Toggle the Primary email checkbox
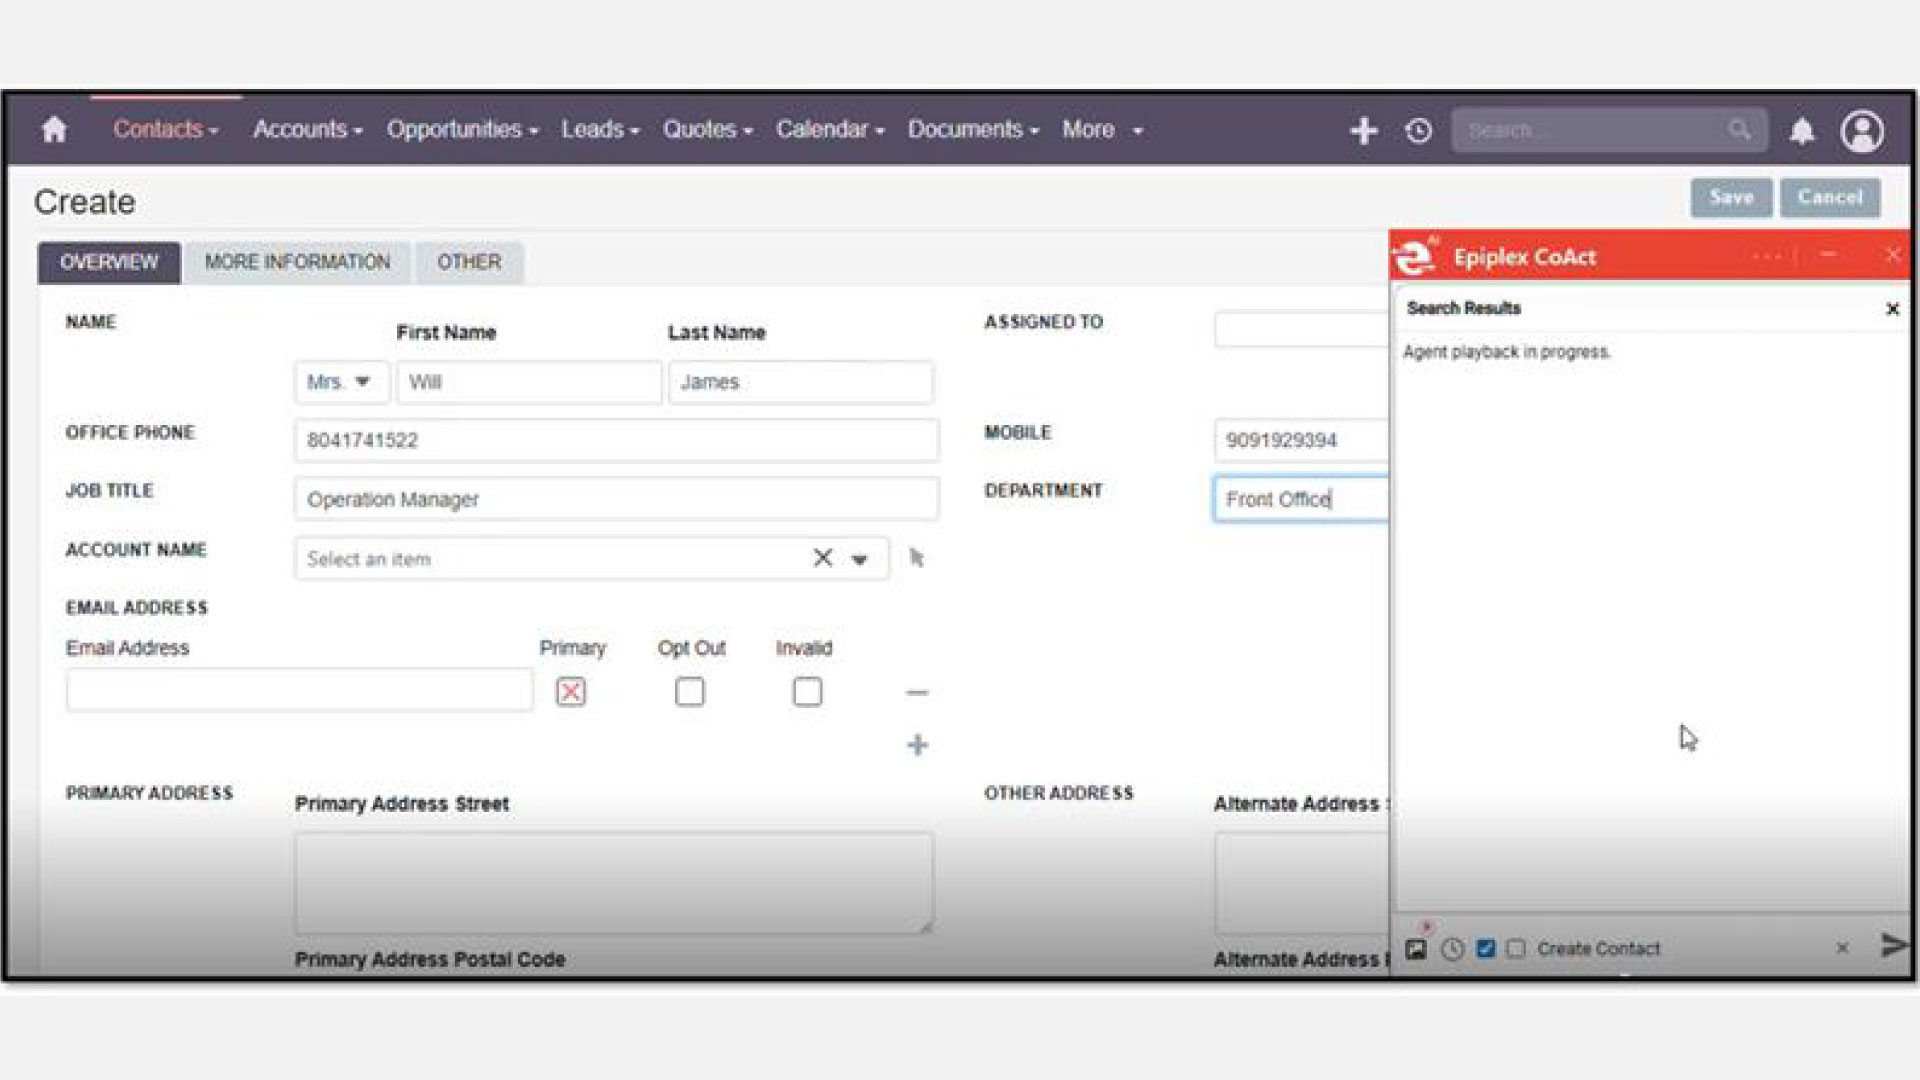 point(571,692)
